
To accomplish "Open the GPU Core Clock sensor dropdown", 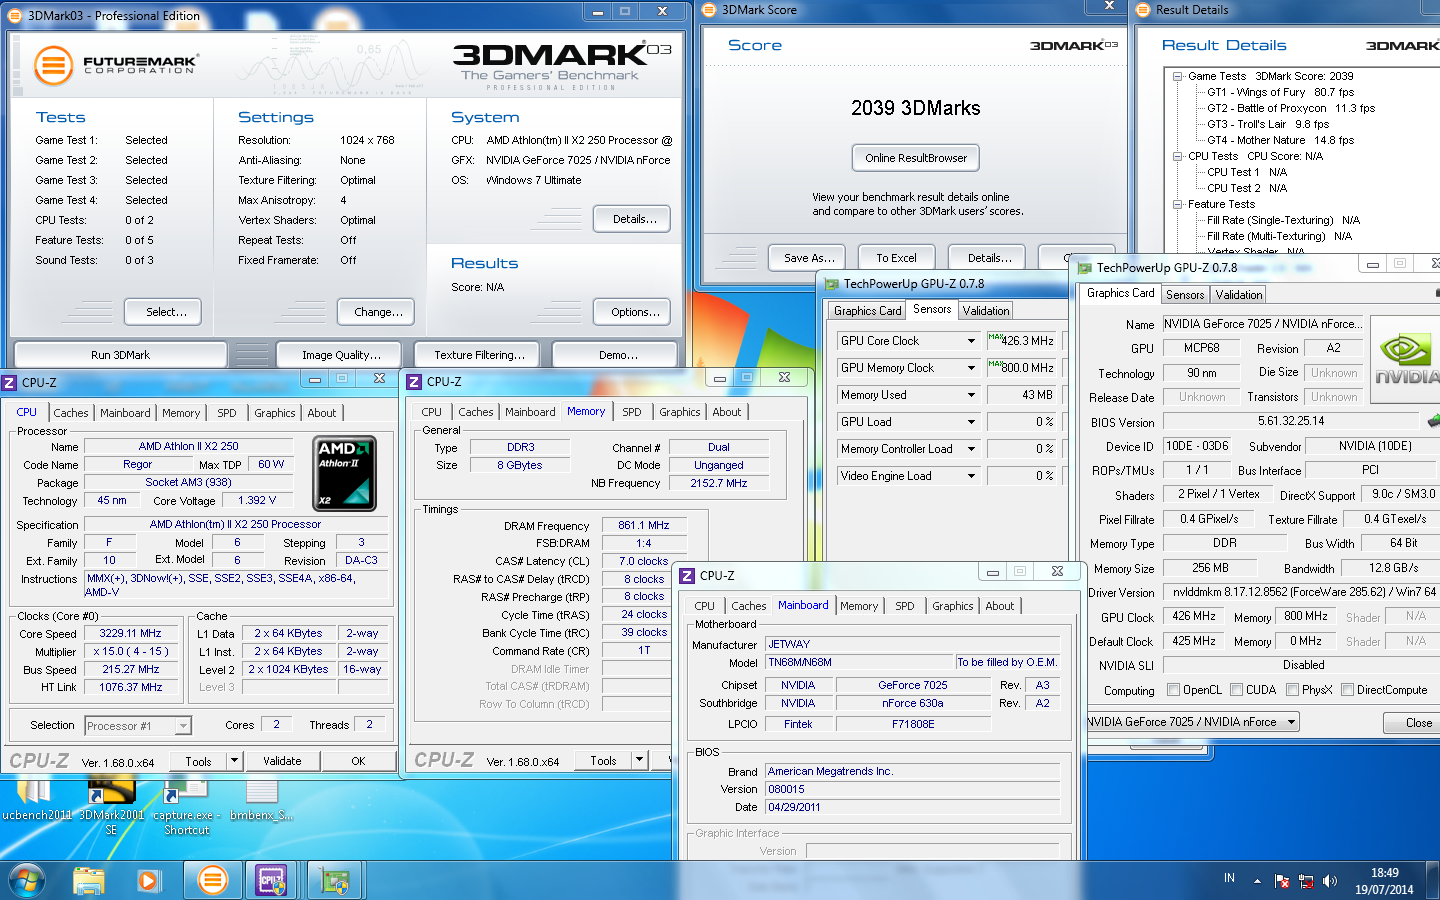I will 970,341.
